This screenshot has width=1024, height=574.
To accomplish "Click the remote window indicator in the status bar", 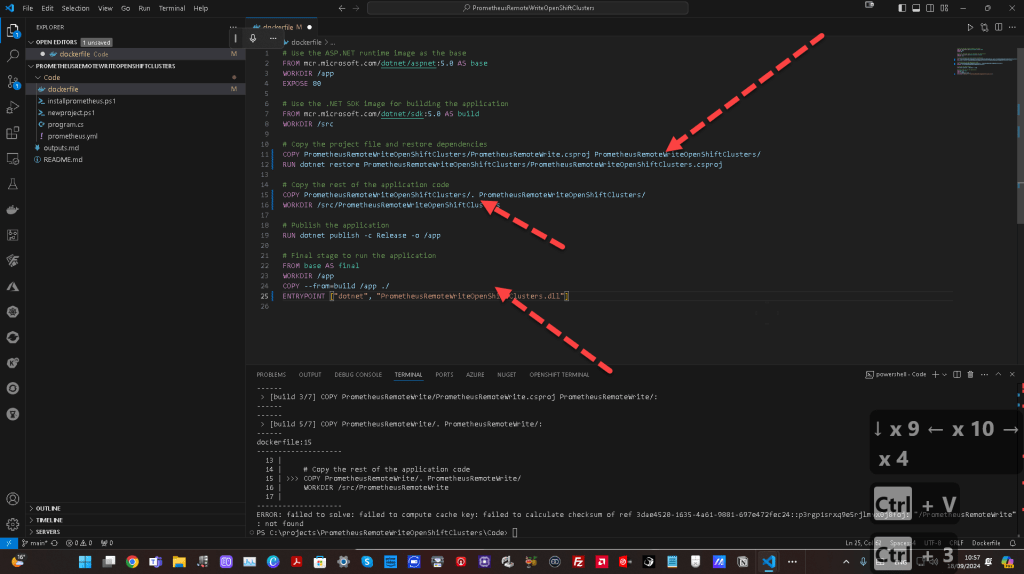I will pos(8,543).
